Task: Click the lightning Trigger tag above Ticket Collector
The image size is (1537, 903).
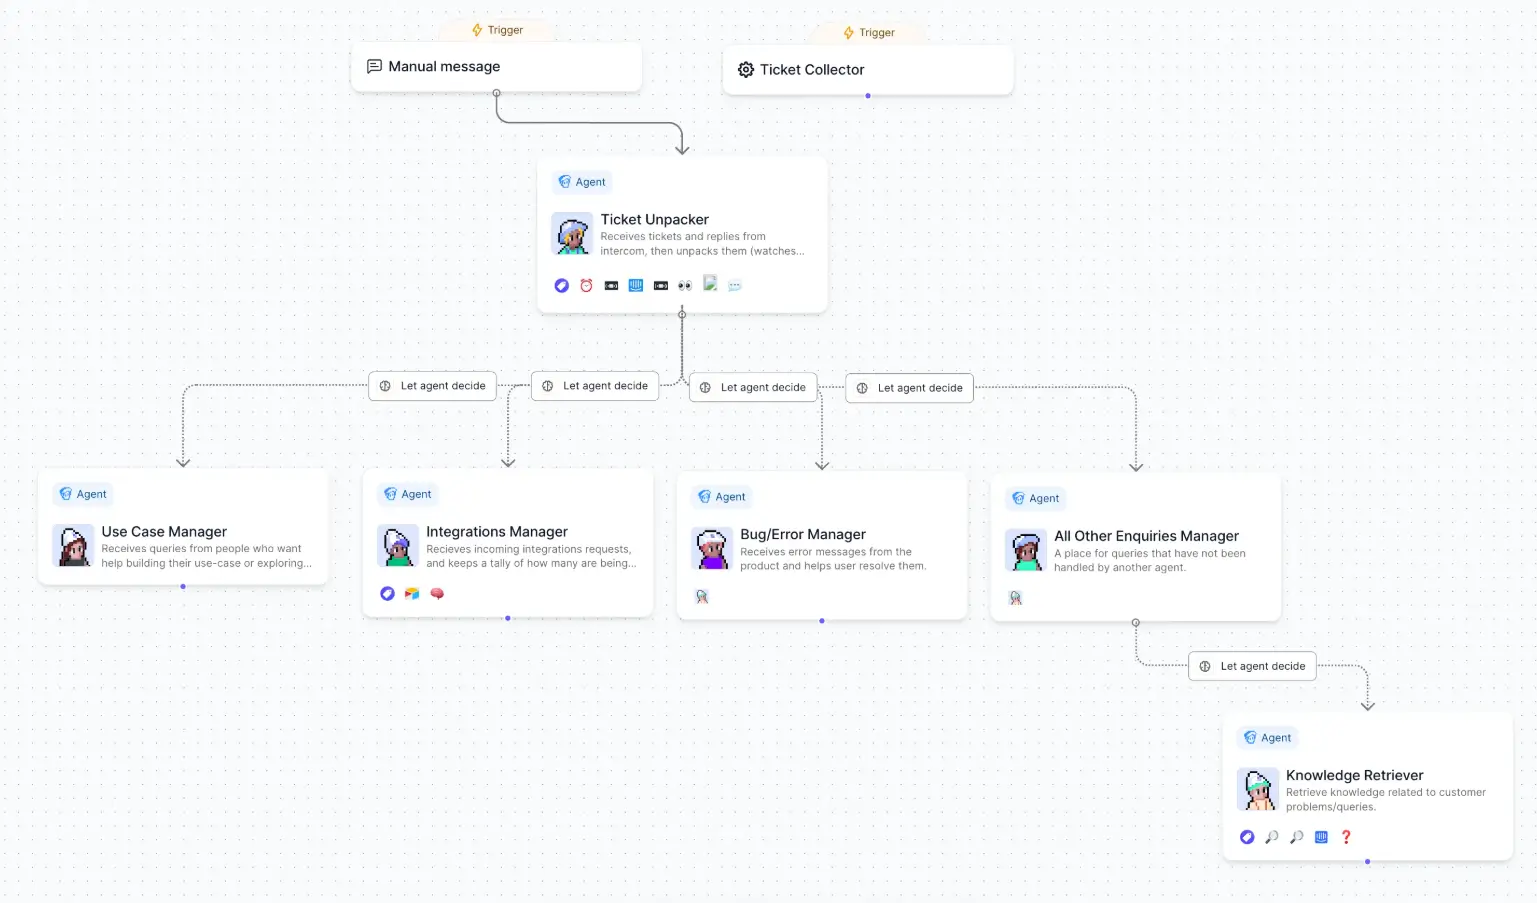Action: point(869,33)
